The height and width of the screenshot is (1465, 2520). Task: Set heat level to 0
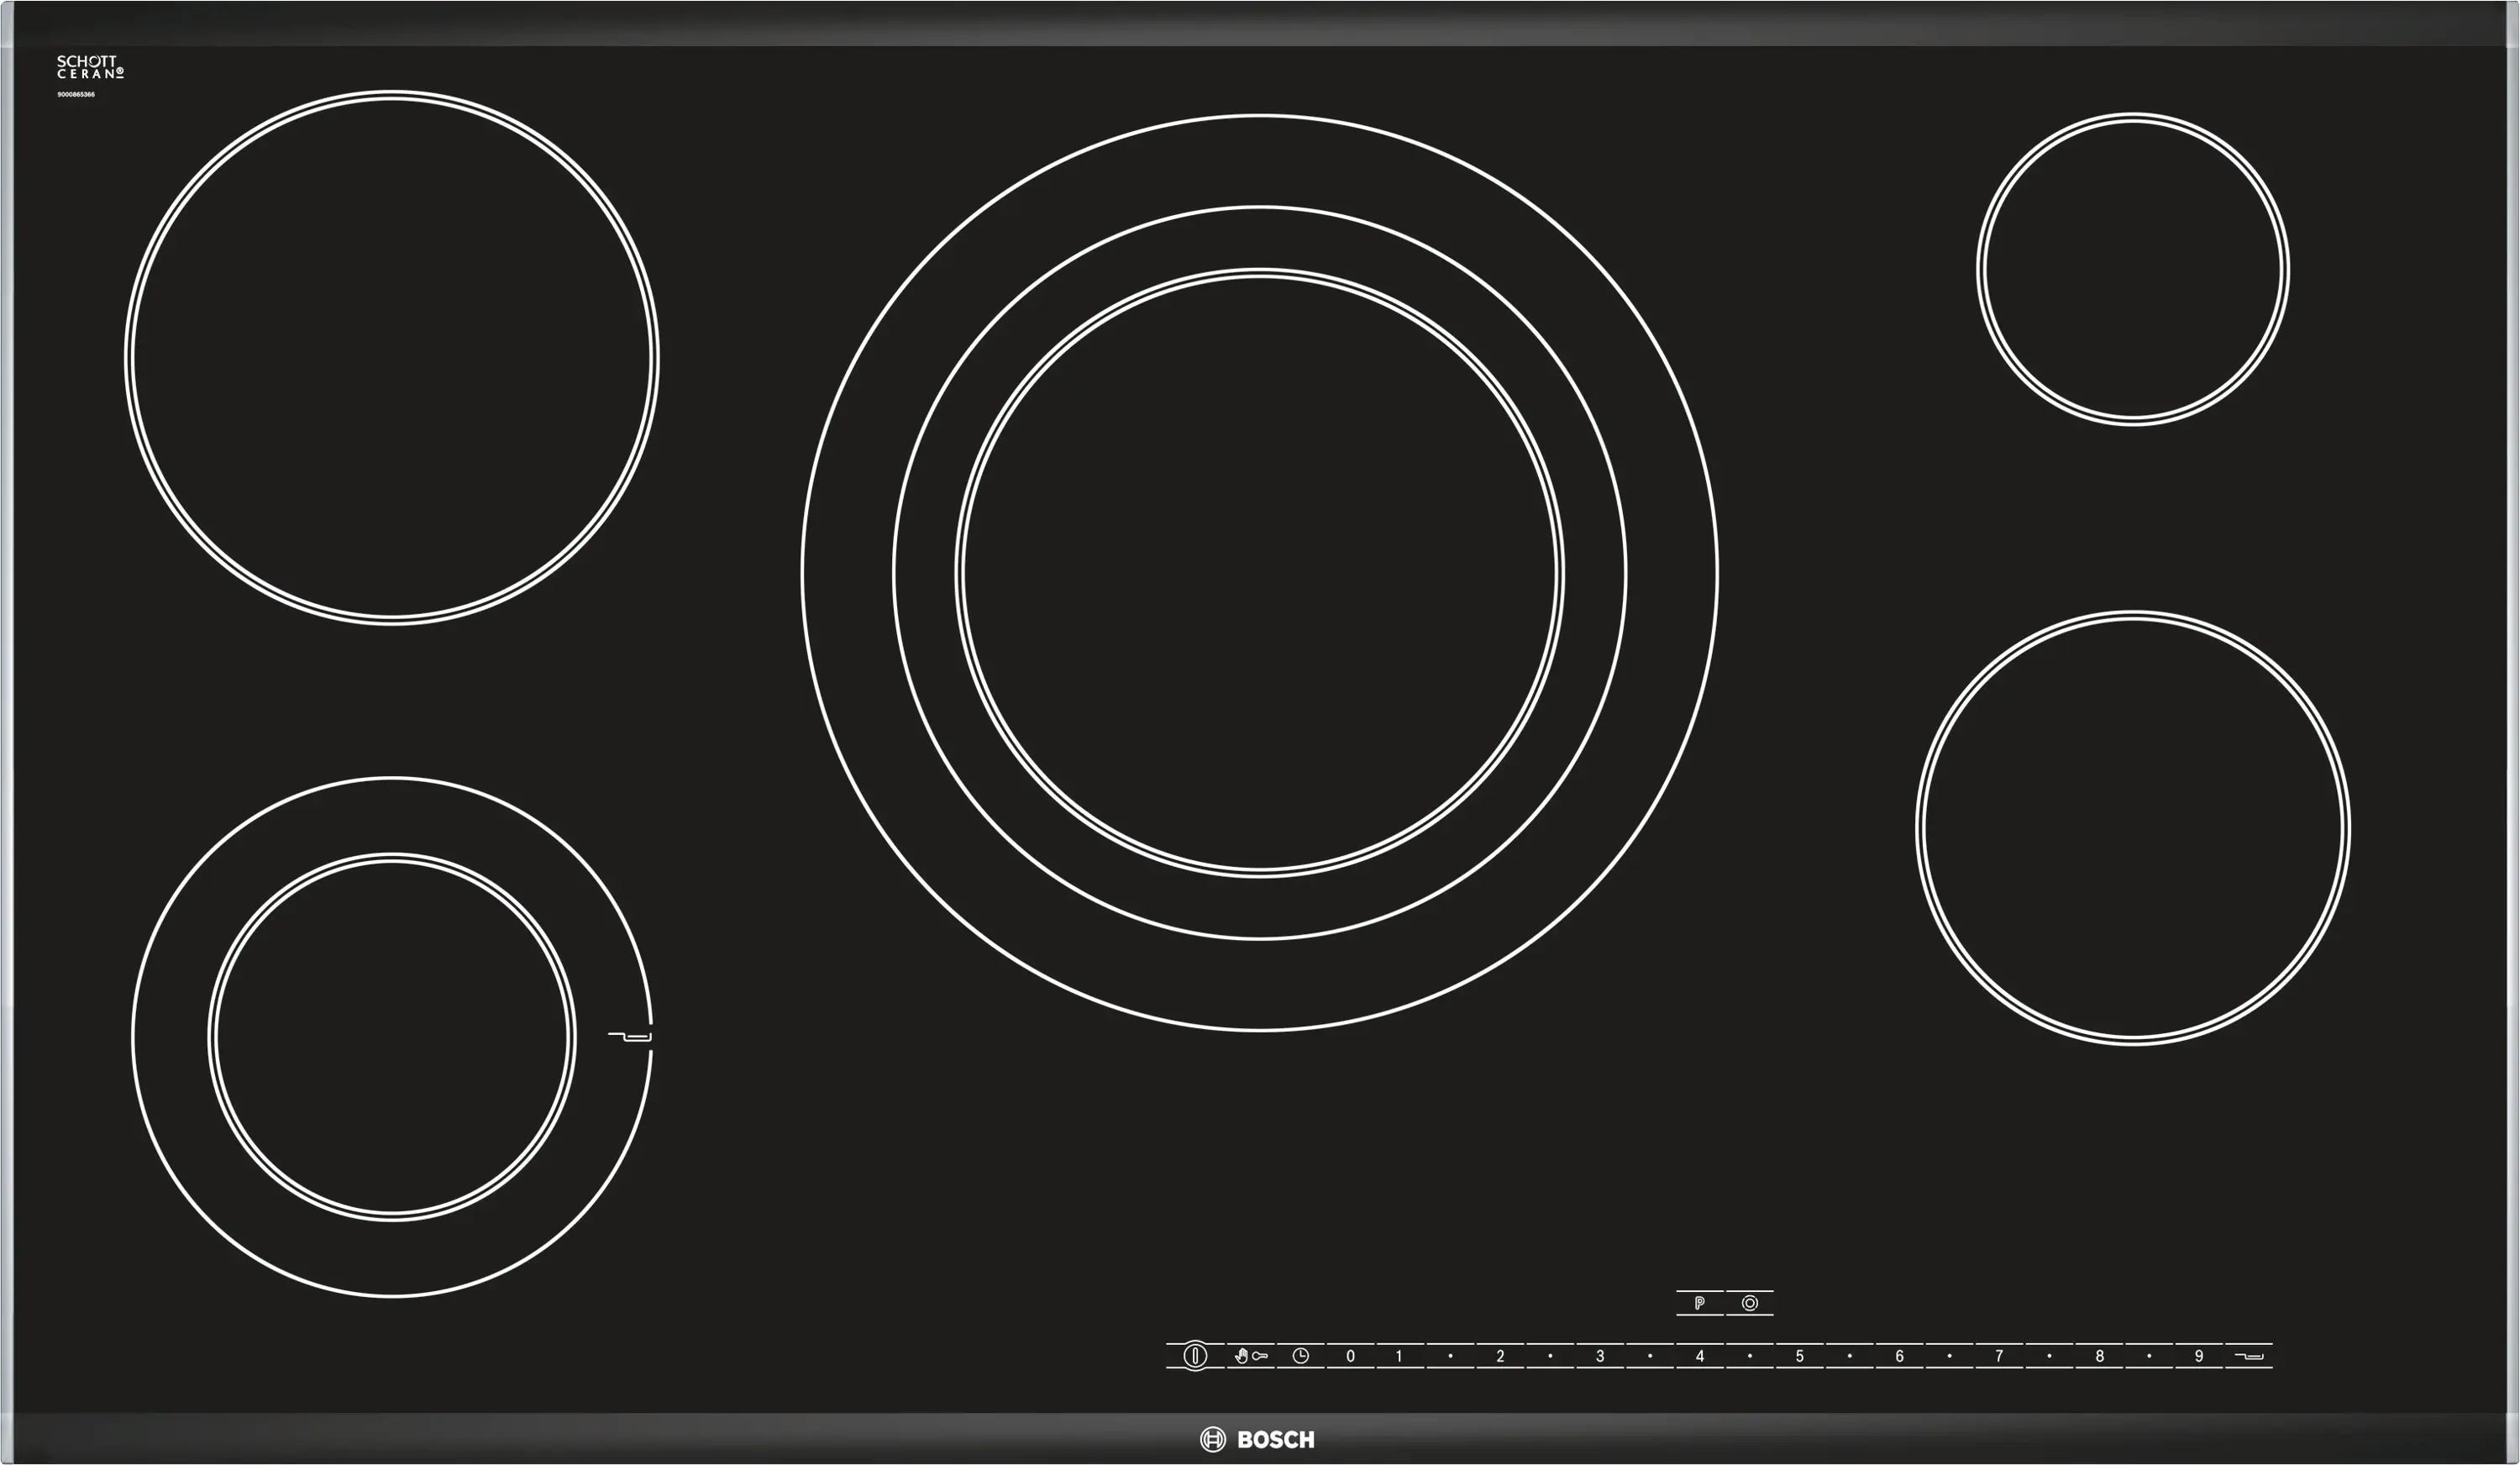click(x=1350, y=1356)
